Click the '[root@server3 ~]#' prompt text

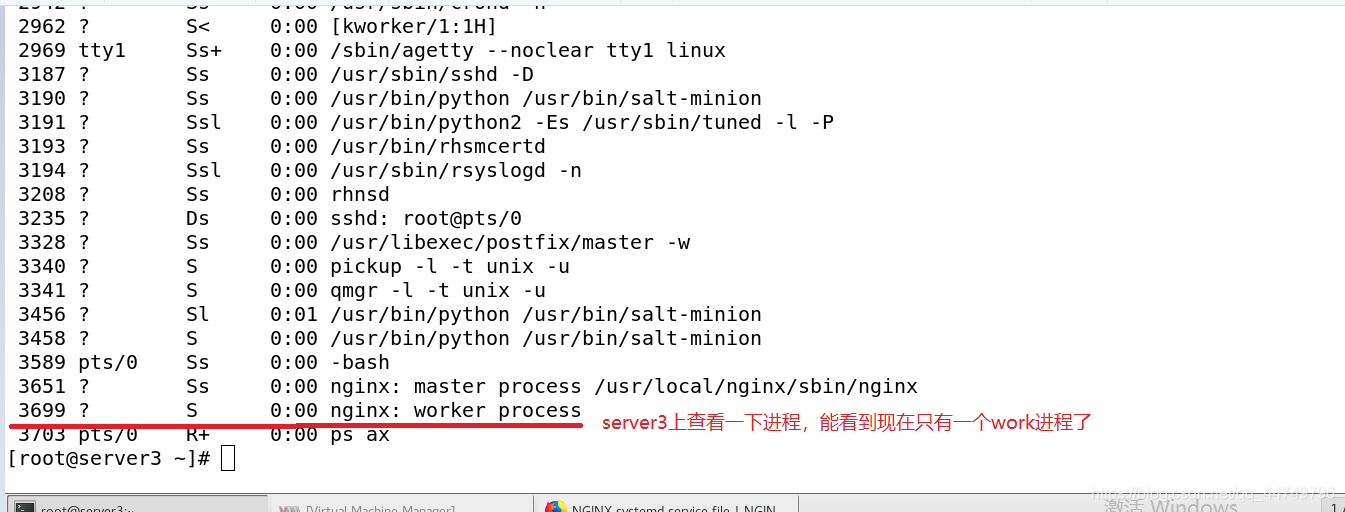point(108,459)
